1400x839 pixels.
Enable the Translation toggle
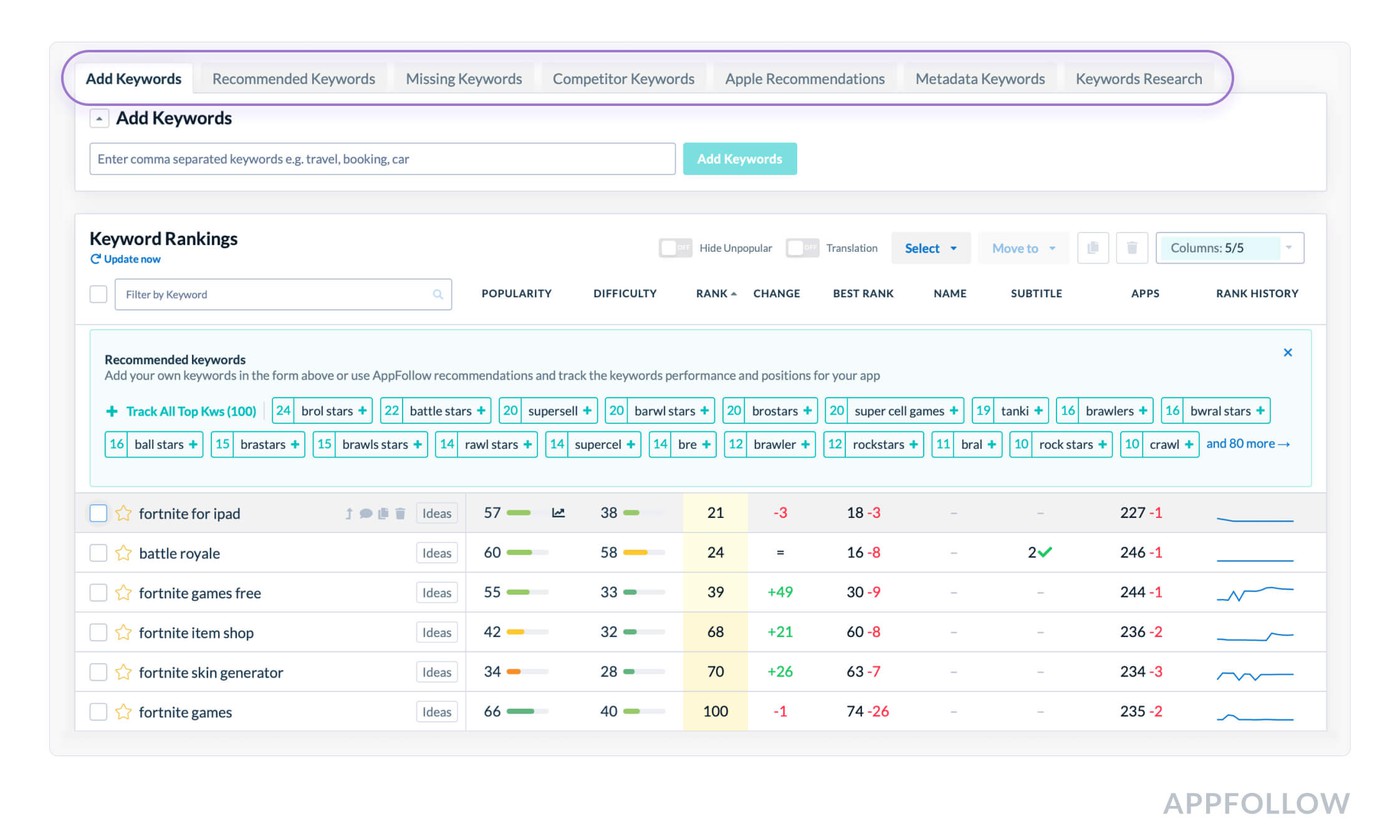802,248
